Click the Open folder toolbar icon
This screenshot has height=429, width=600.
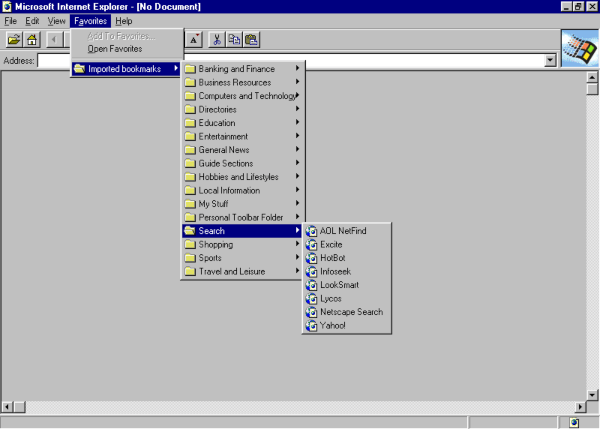click(14, 39)
